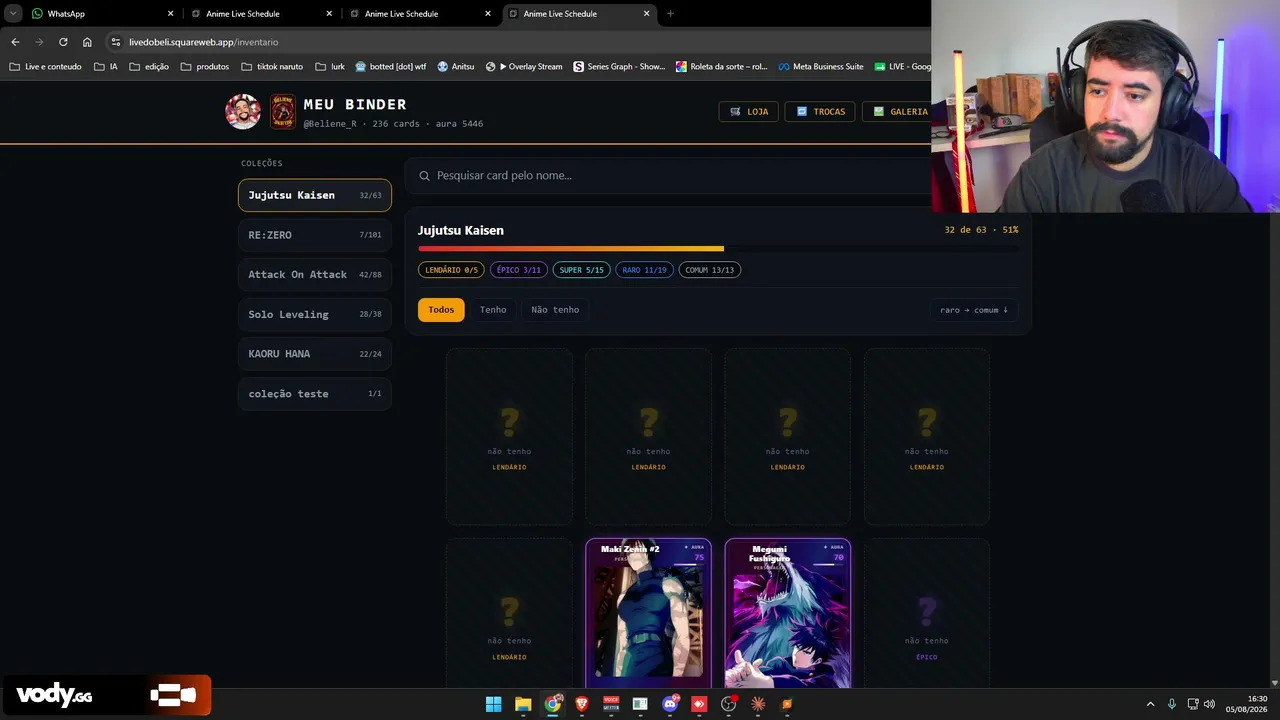Open the taskbar clock and date
This screenshot has width=1280, height=720.
pyautogui.click(x=1247, y=704)
